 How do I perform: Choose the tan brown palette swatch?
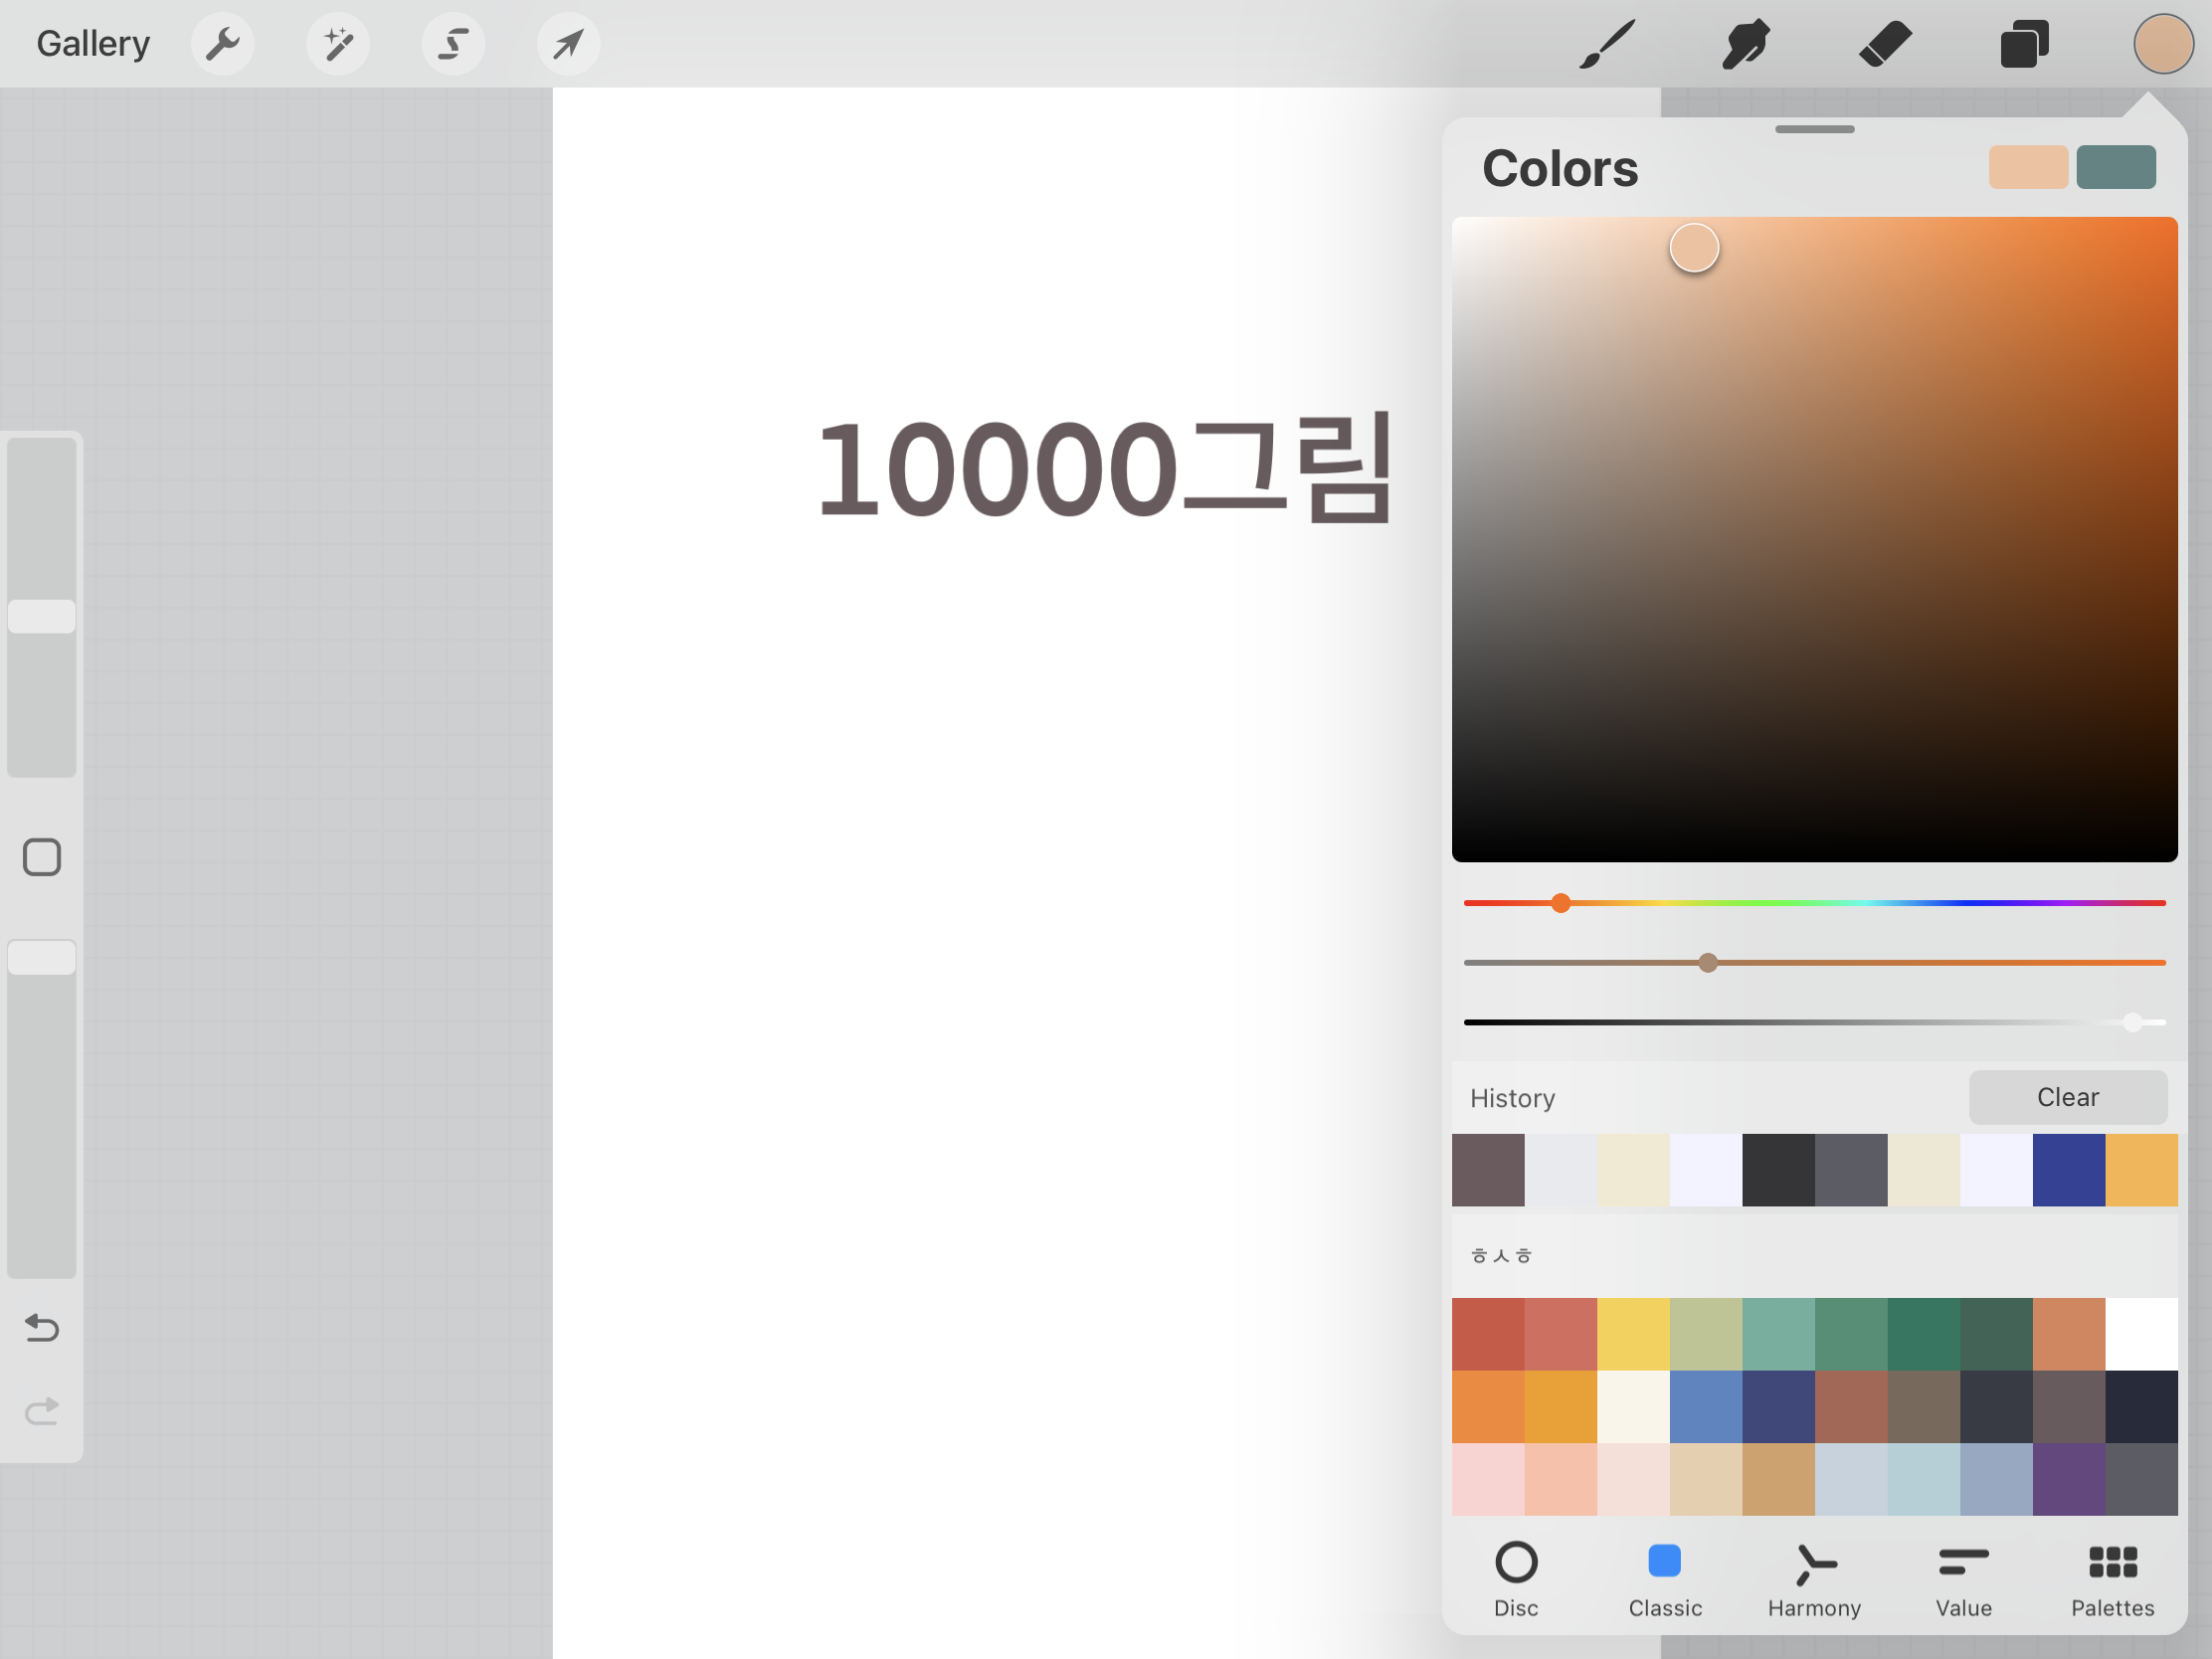pos(1779,1479)
